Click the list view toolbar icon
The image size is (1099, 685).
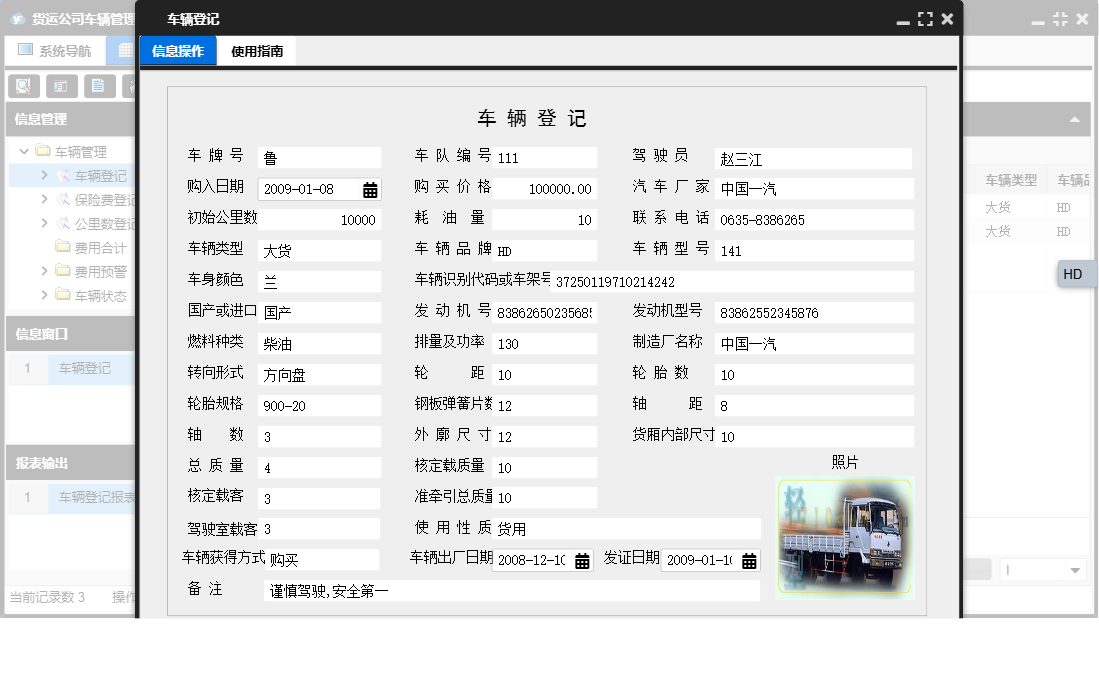pyautogui.click(x=60, y=86)
